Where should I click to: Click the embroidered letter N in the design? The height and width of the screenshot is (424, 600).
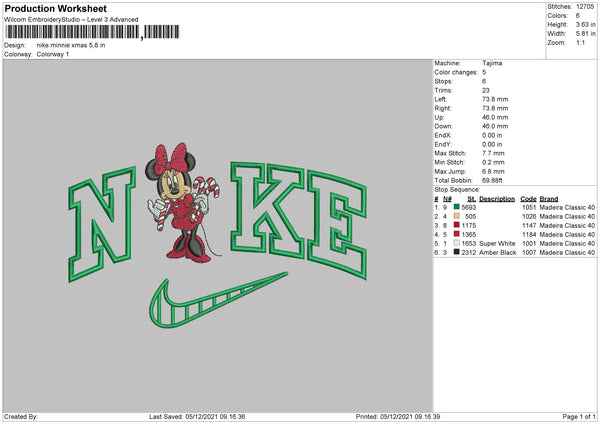102,224
